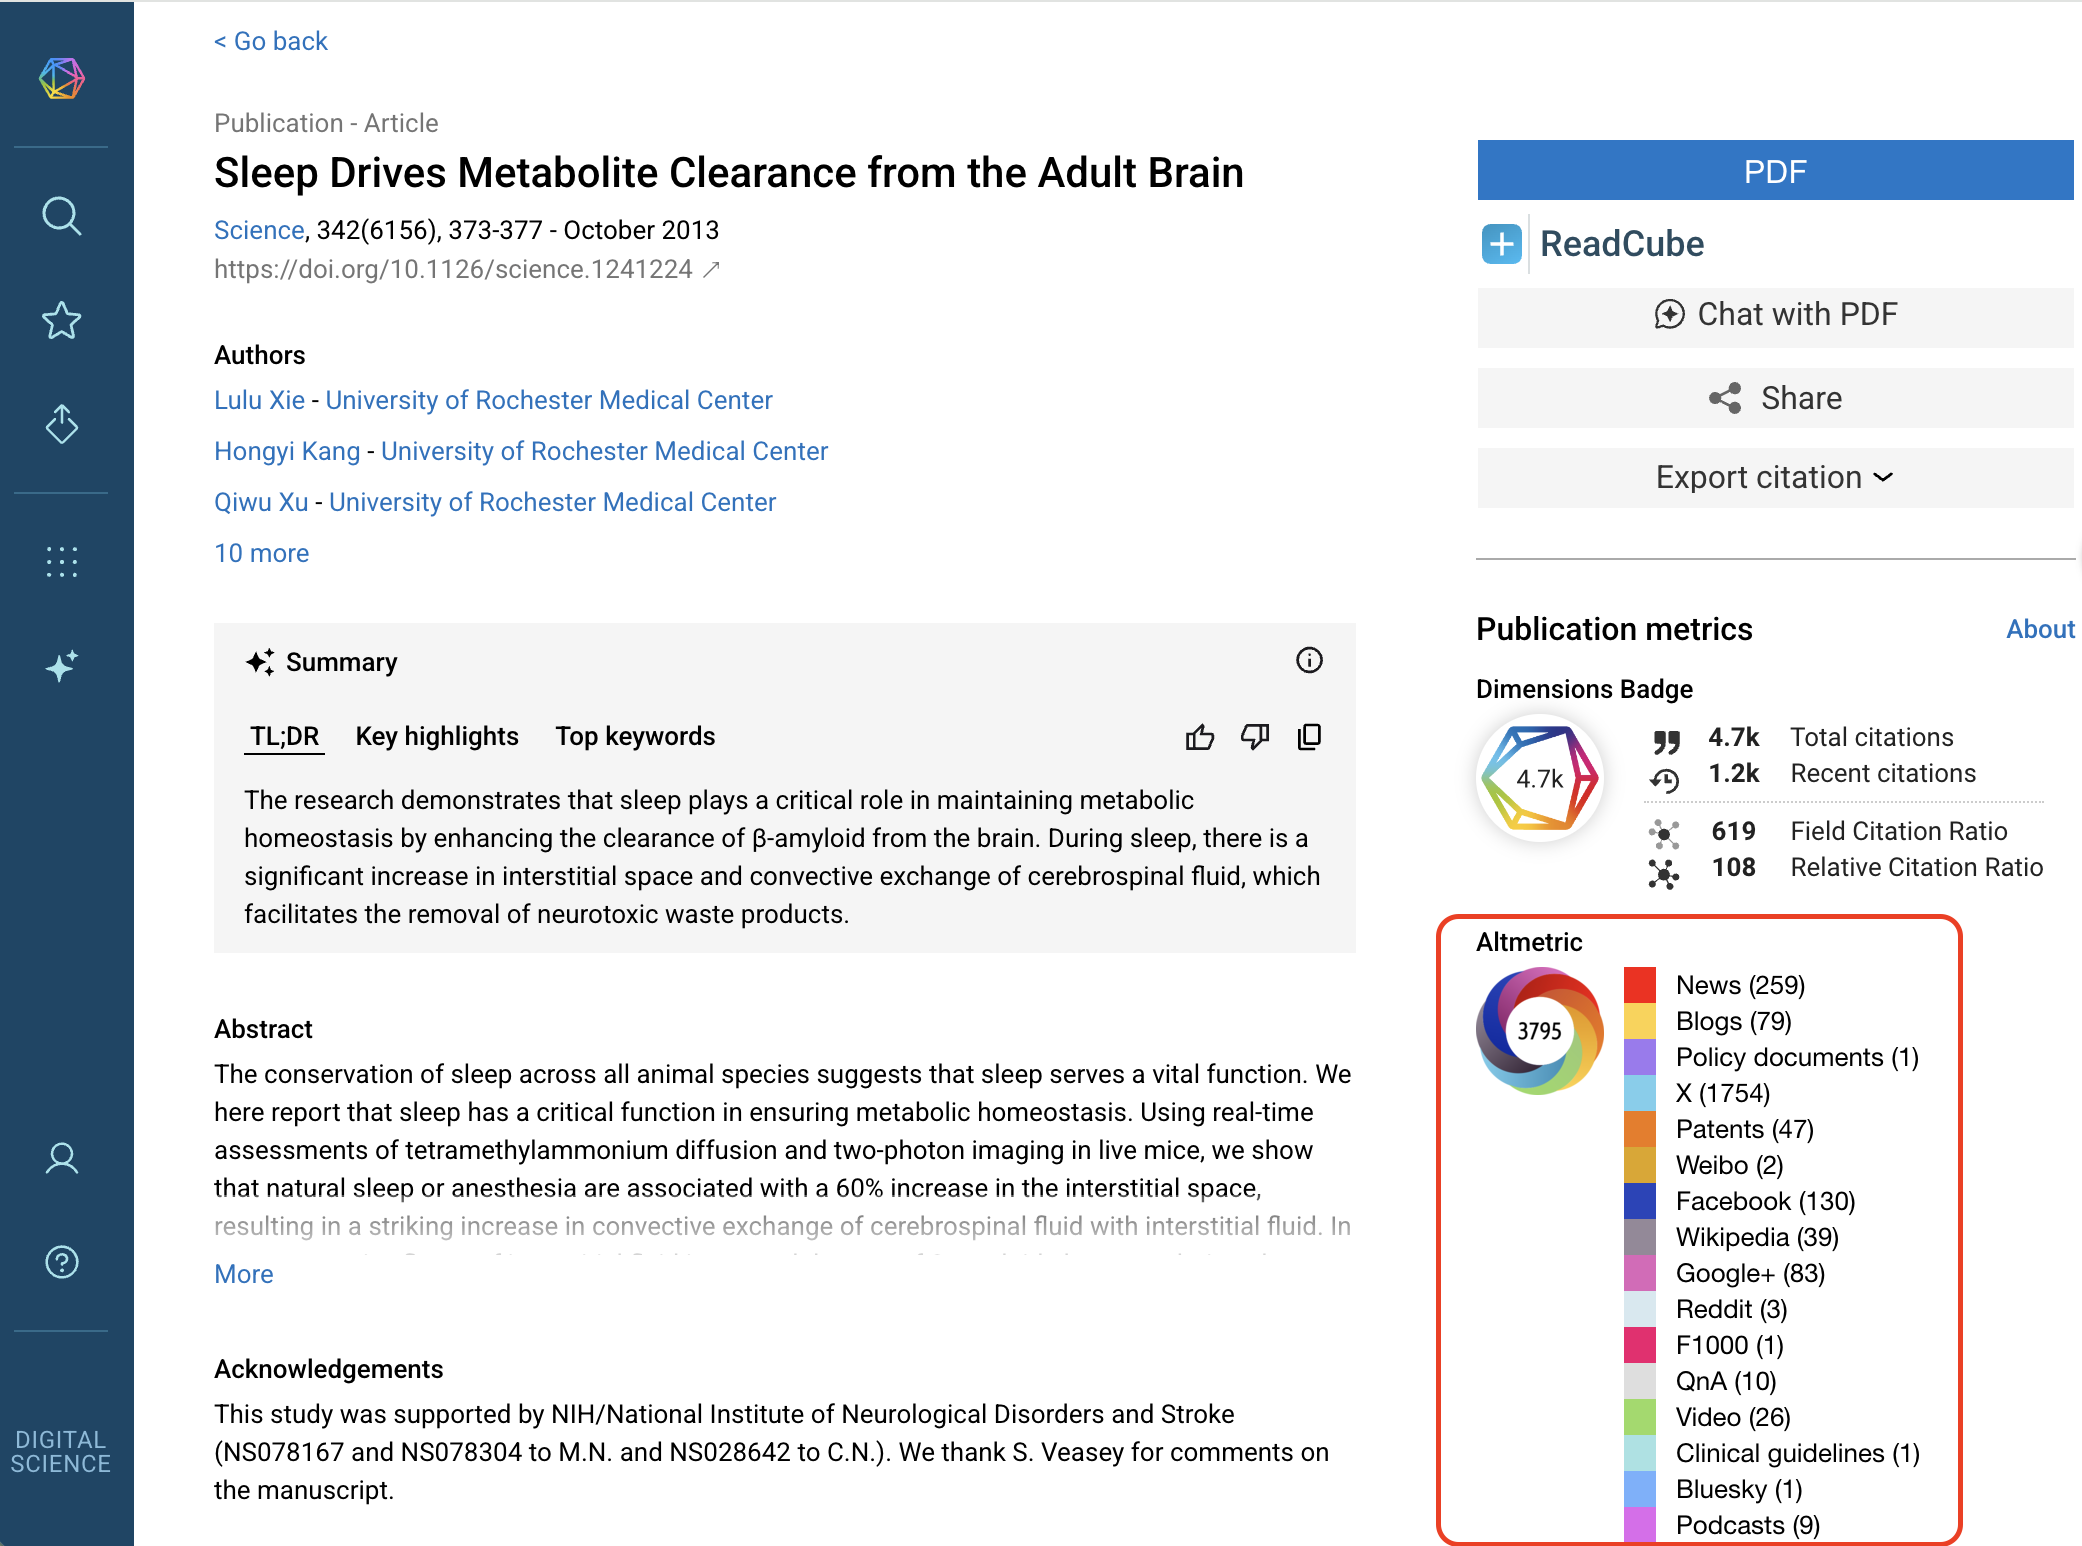Click the summary info icon
The width and height of the screenshot is (2082, 1546).
(x=1309, y=660)
